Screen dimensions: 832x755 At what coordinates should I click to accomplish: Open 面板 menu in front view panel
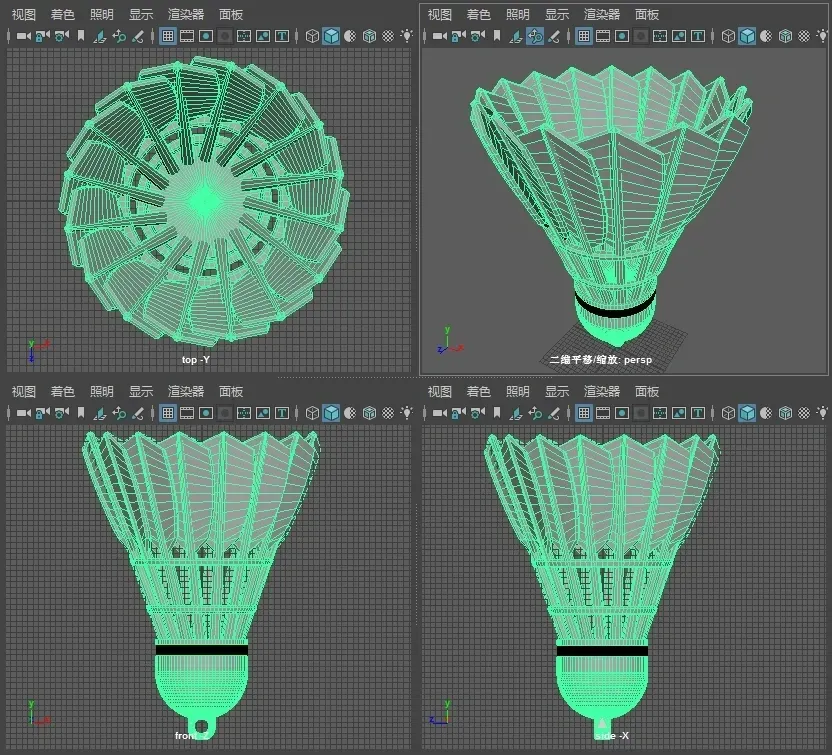[x=231, y=391]
